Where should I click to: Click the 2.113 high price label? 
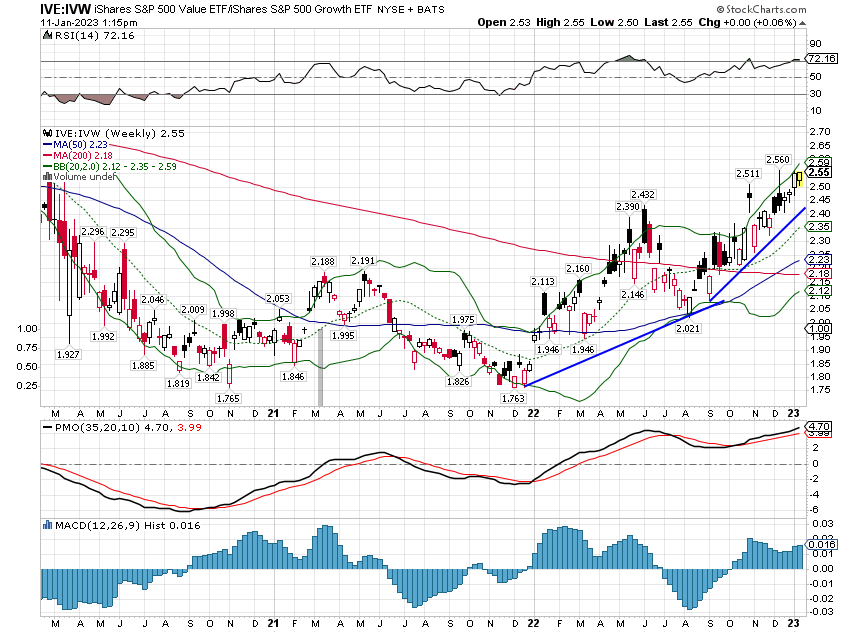coord(543,282)
